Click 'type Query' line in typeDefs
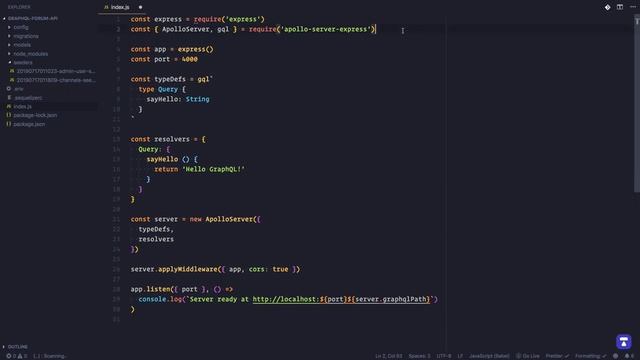This screenshot has height=360, width=640. point(162,89)
